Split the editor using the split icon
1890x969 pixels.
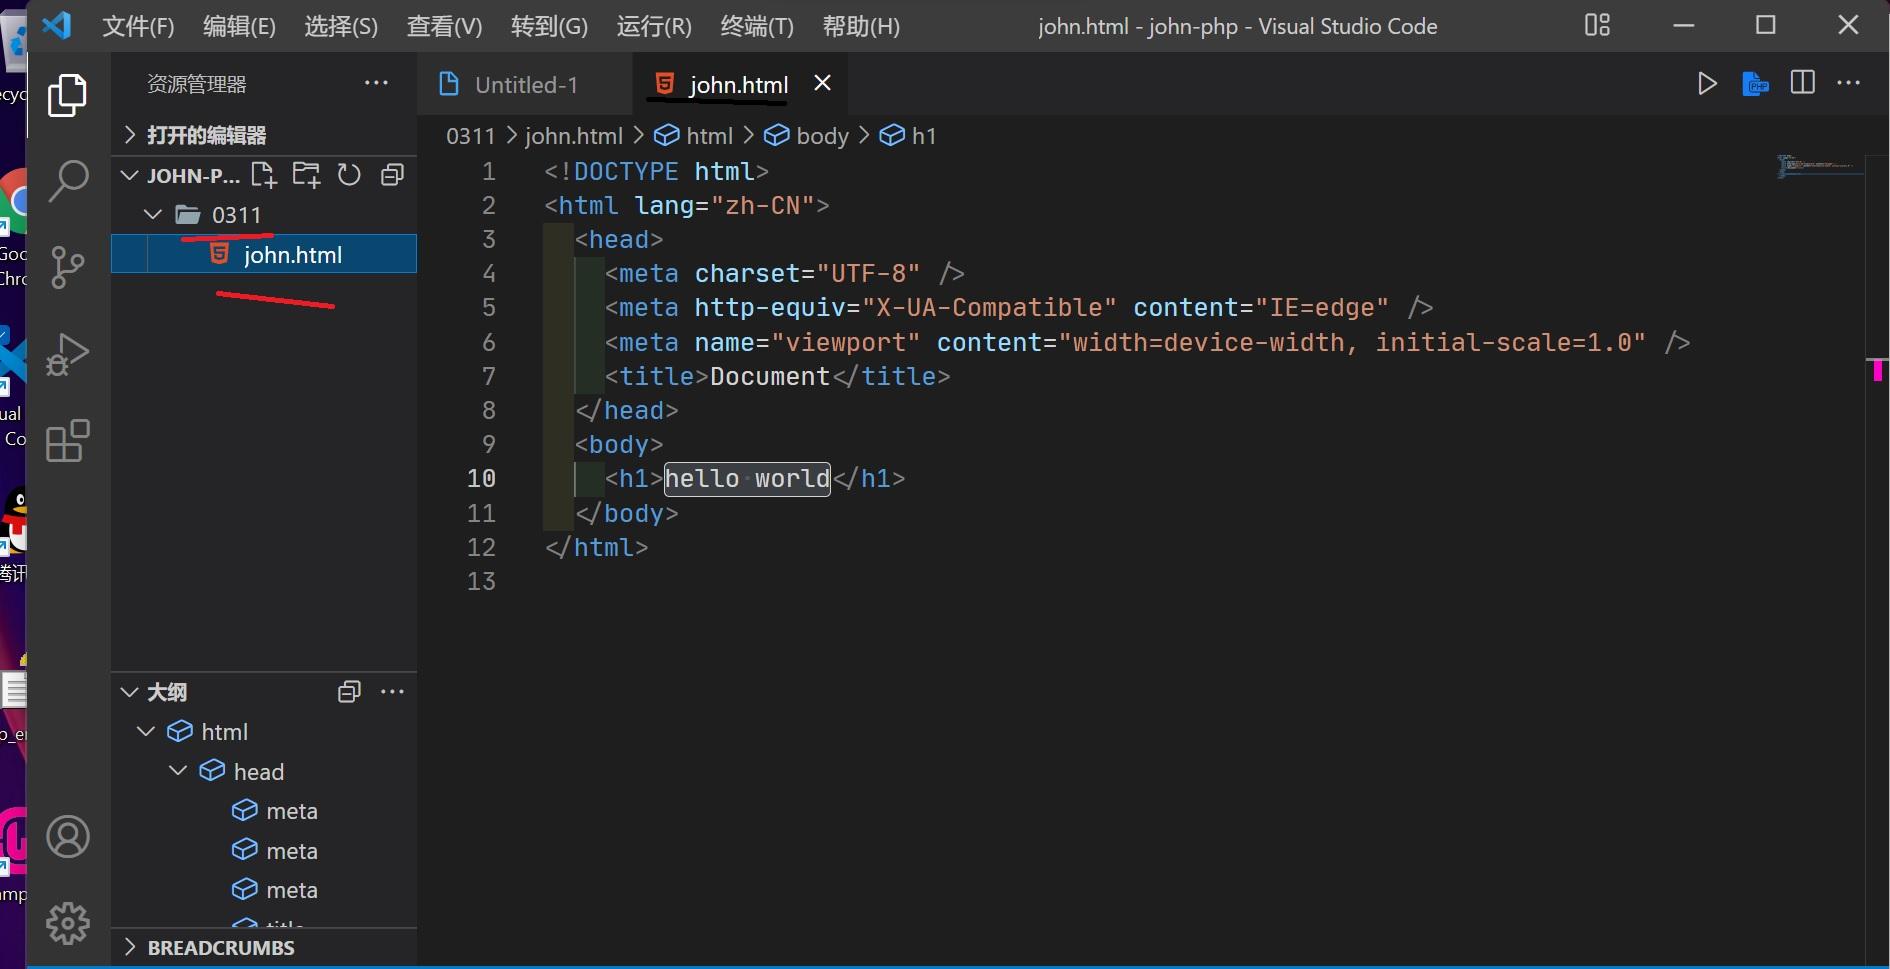click(1803, 84)
